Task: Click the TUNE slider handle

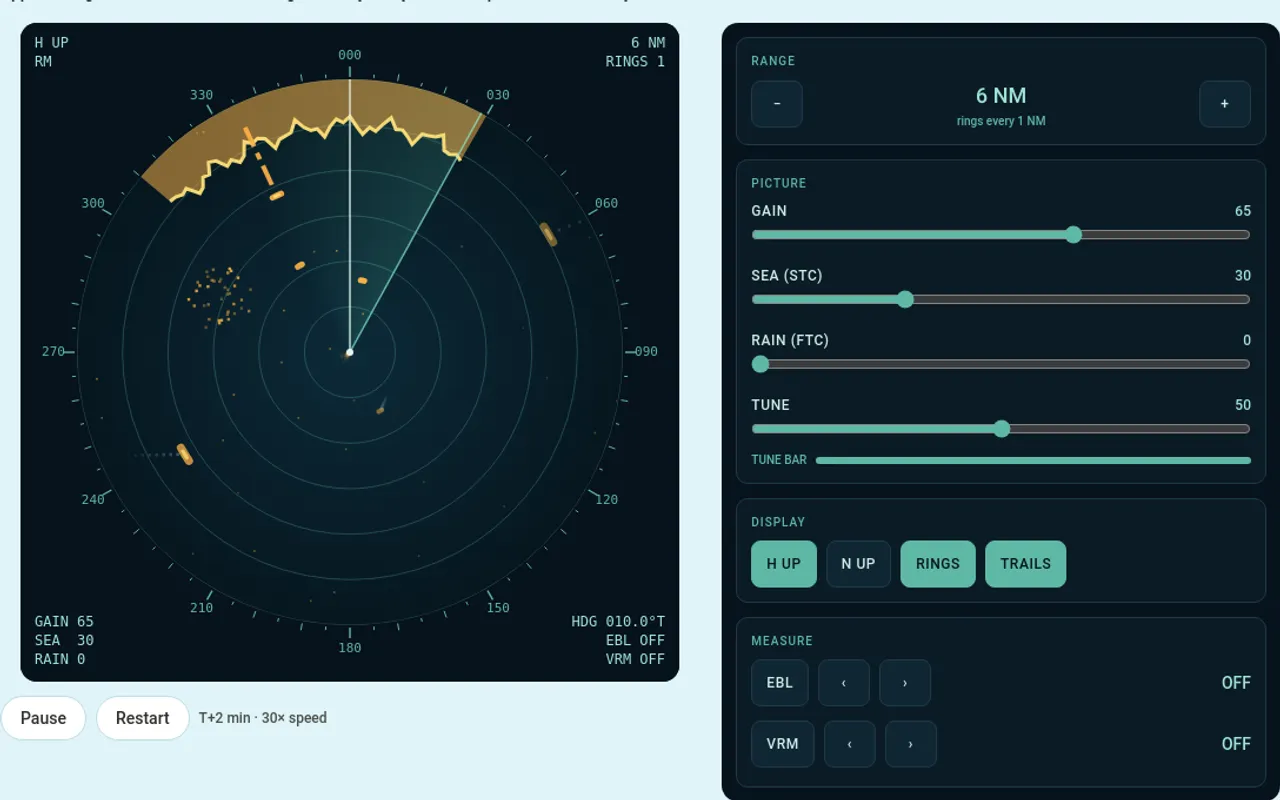Action: coord(1002,429)
